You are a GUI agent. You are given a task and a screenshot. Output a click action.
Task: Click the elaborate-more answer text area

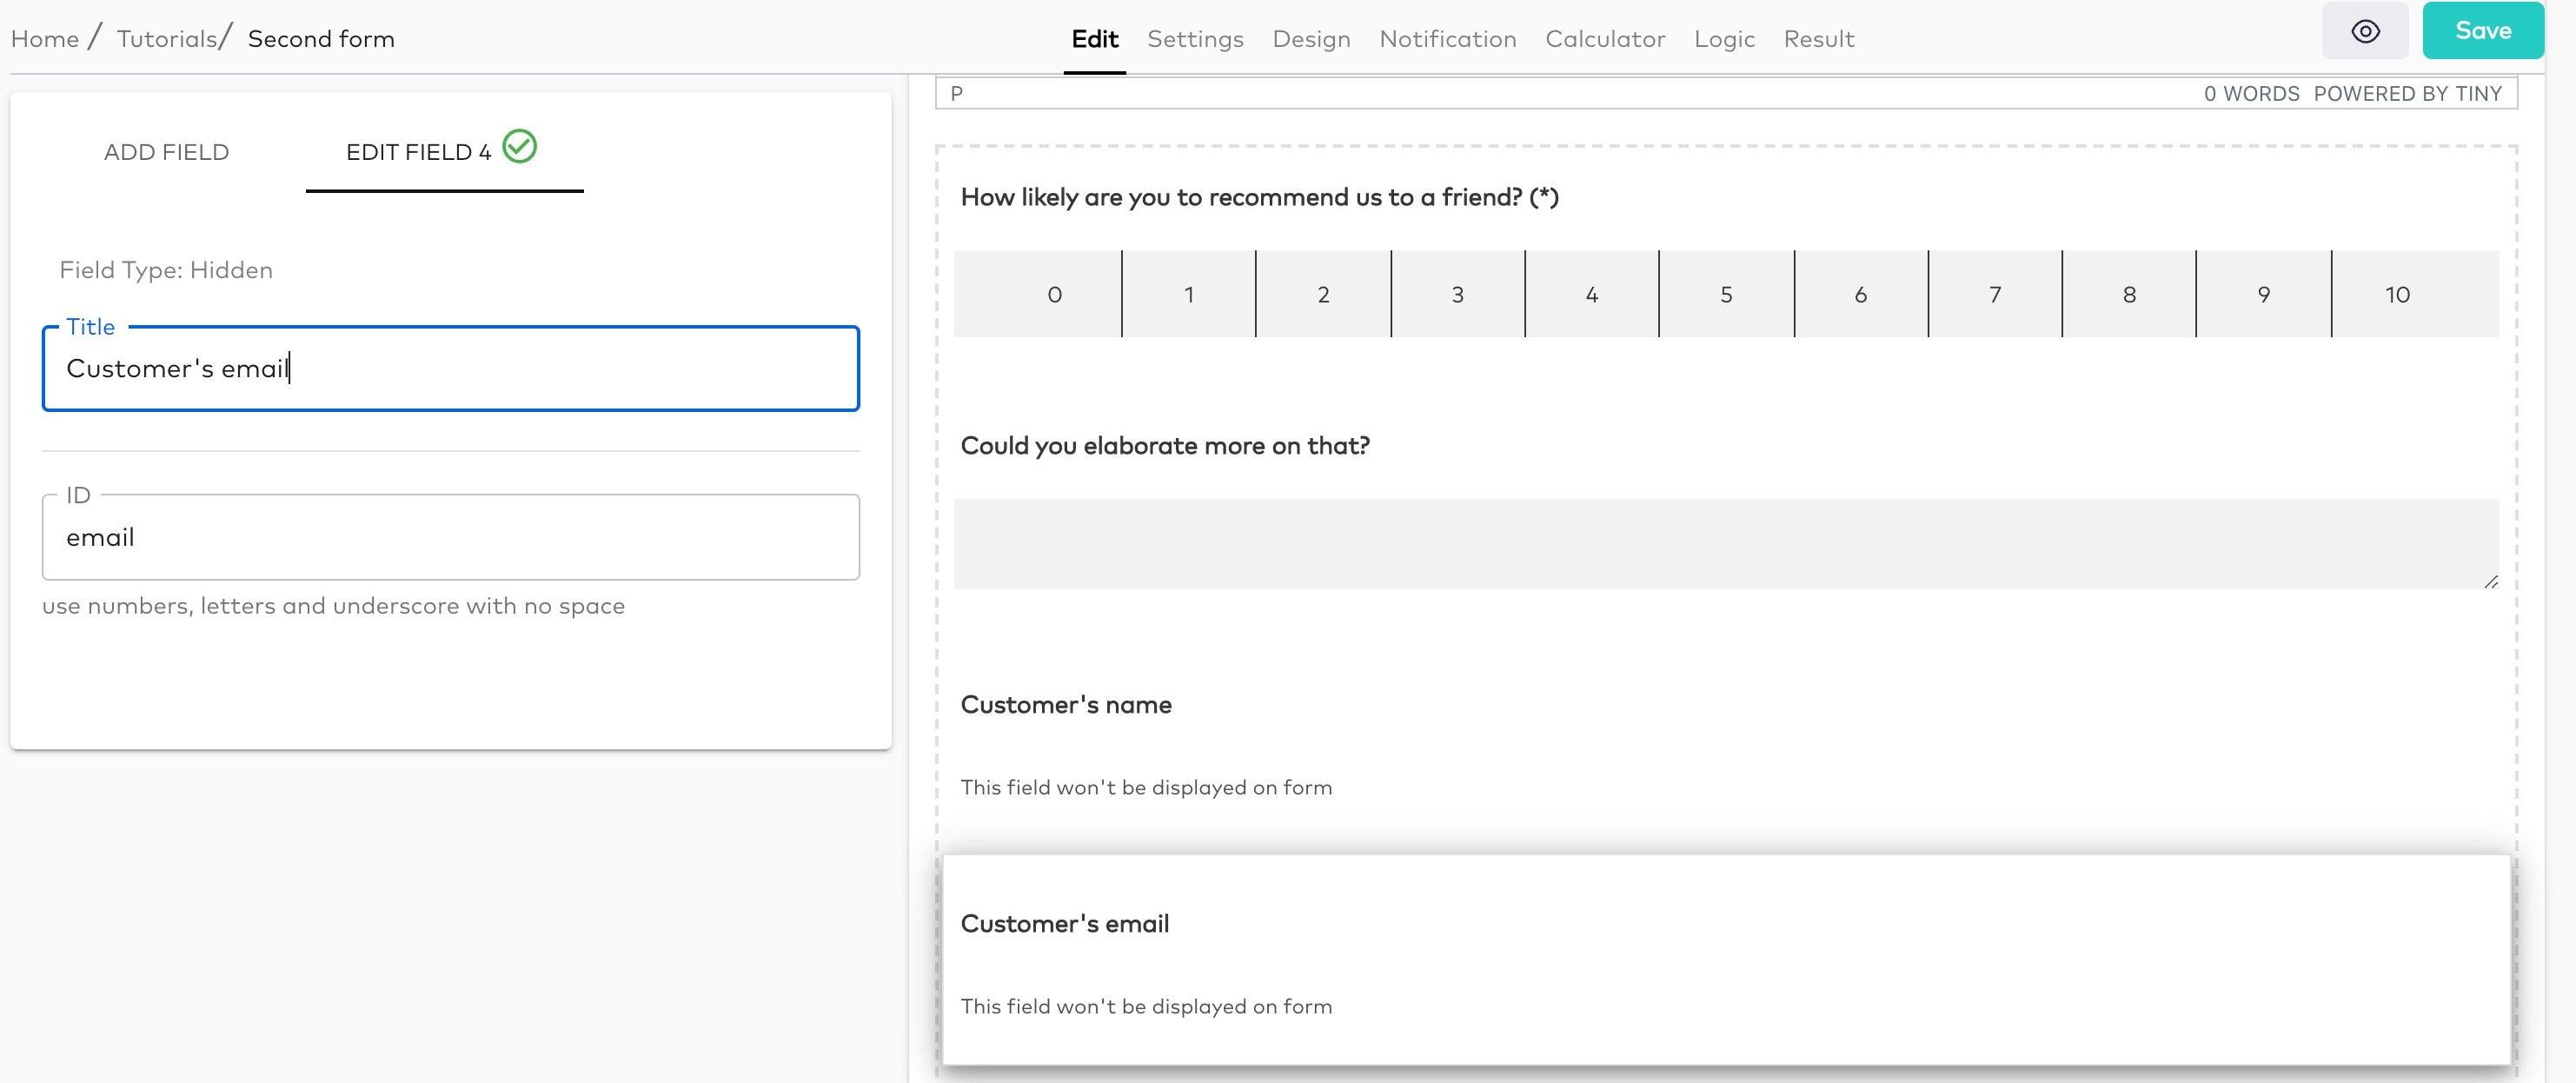1725,543
